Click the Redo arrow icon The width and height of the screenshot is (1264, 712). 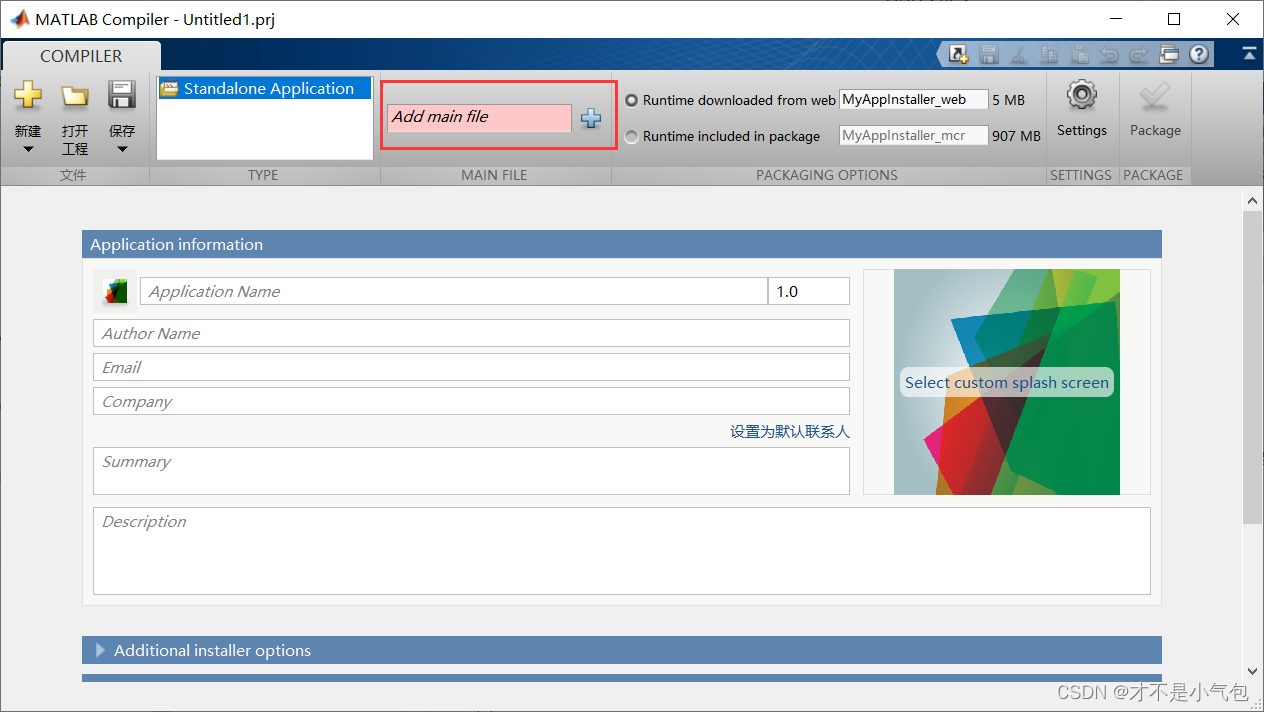pyautogui.click(x=1139, y=55)
